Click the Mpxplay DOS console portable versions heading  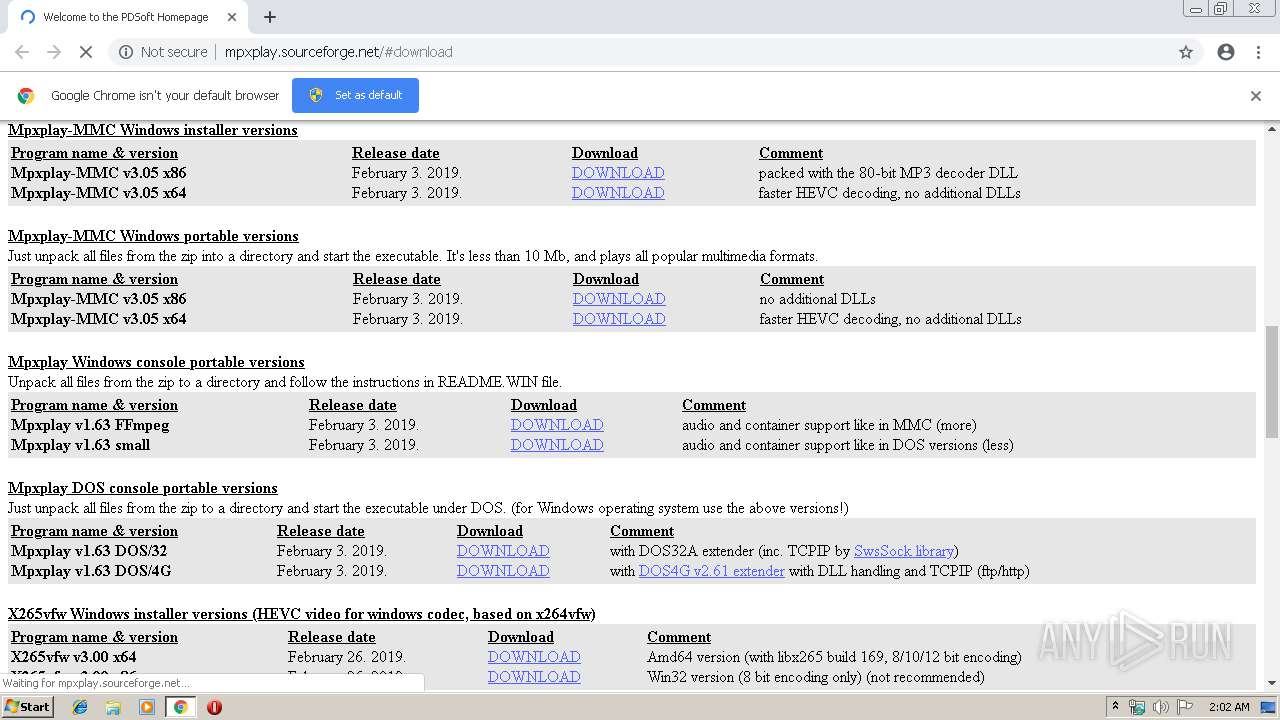143,488
